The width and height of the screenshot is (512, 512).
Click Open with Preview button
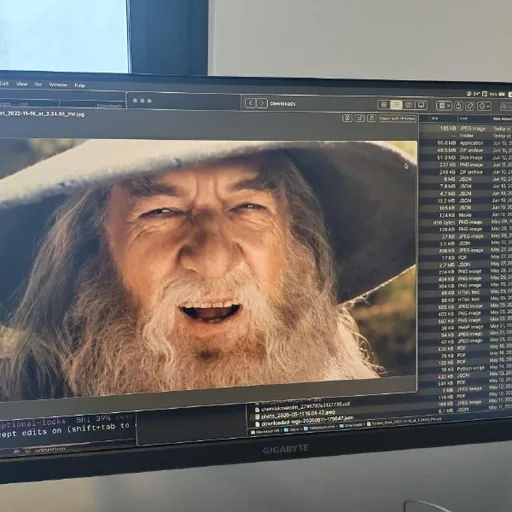397,118
